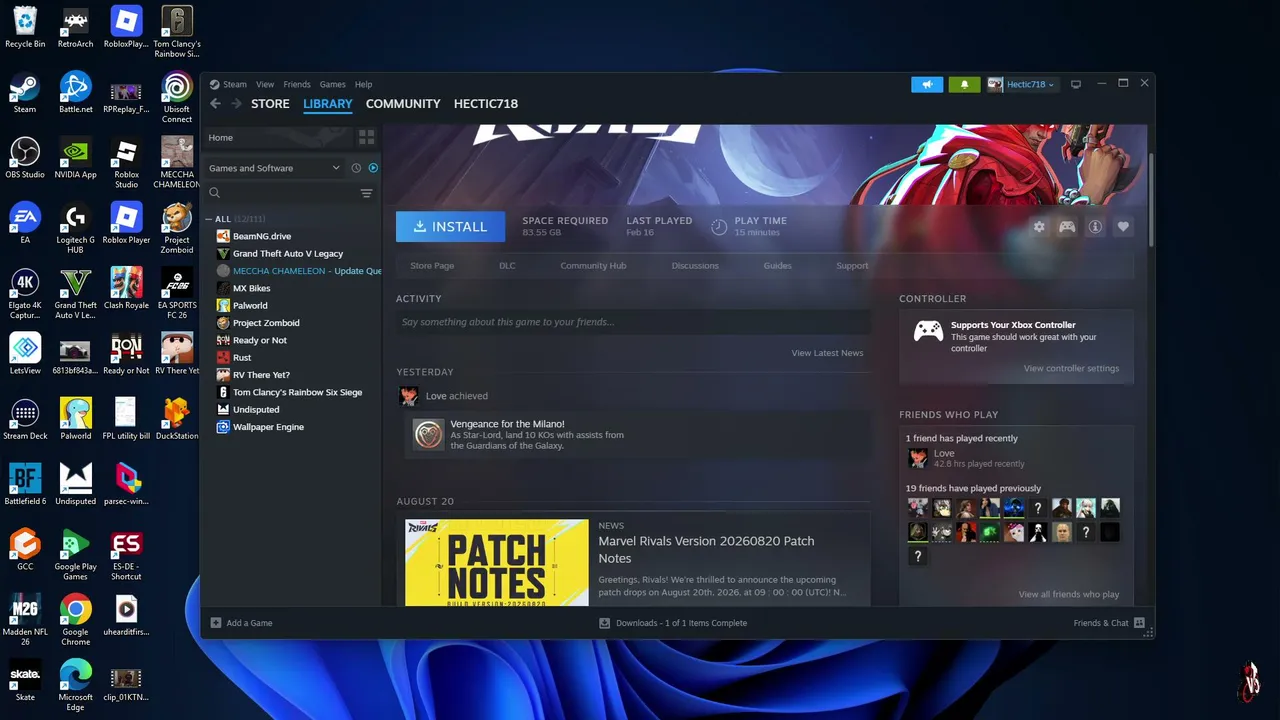Select Palworld in the game list

(250, 306)
